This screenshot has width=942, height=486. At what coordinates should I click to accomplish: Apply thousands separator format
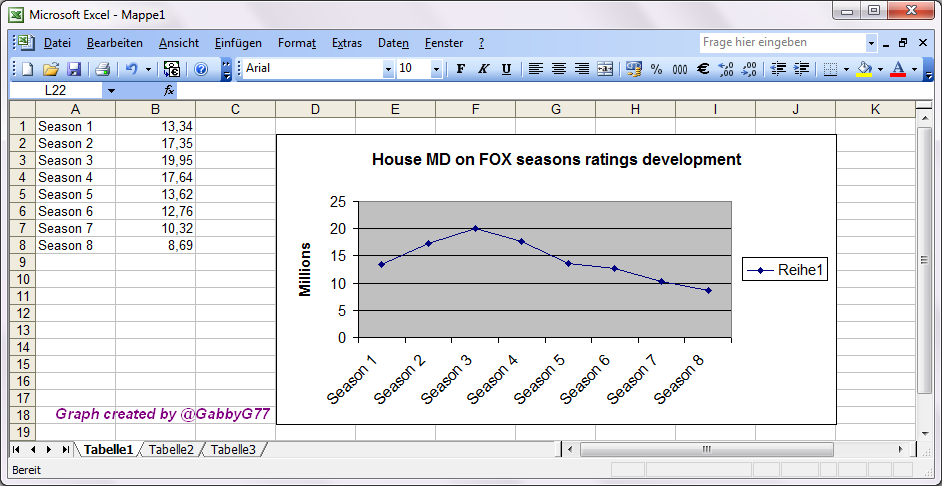pyautogui.click(x=679, y=69)
